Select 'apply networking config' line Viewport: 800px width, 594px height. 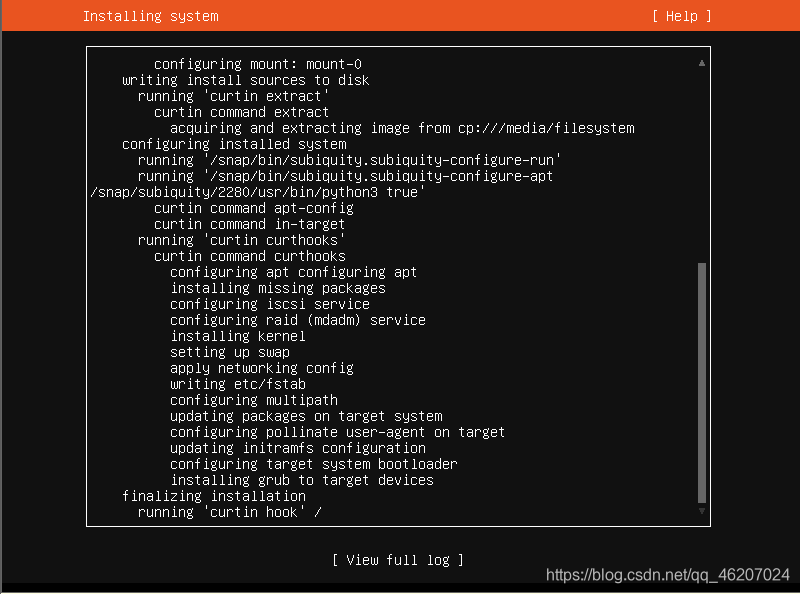[262, 368]
